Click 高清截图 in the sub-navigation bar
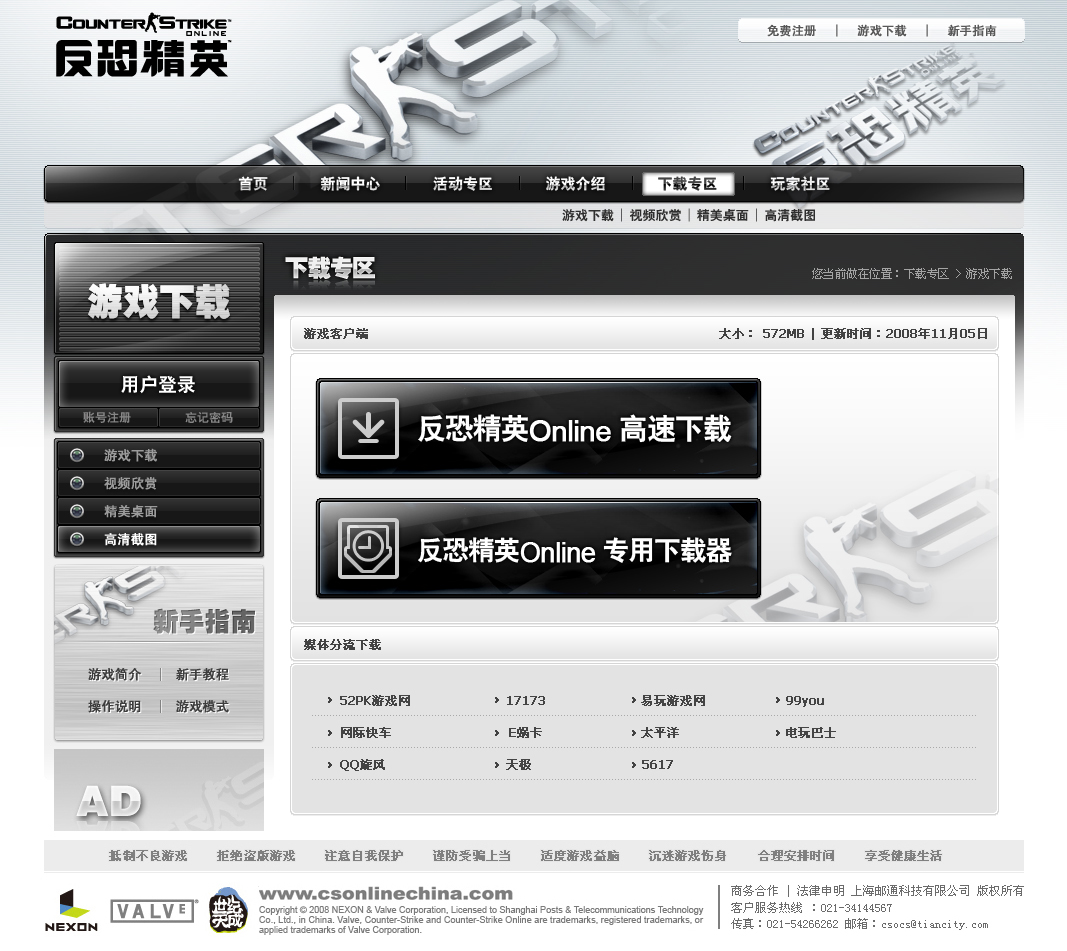 pyautogui.click(x=790, y=216)
